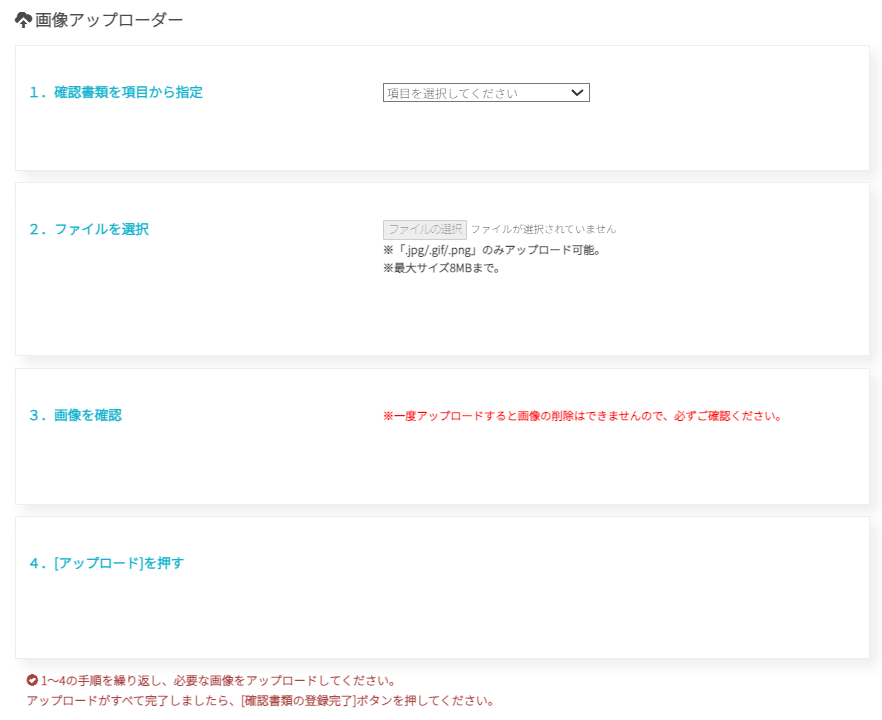Click the red warning about 画像の削除はできません
The image size is (882, 720).
pyautogui.click(x=583, y=416)
